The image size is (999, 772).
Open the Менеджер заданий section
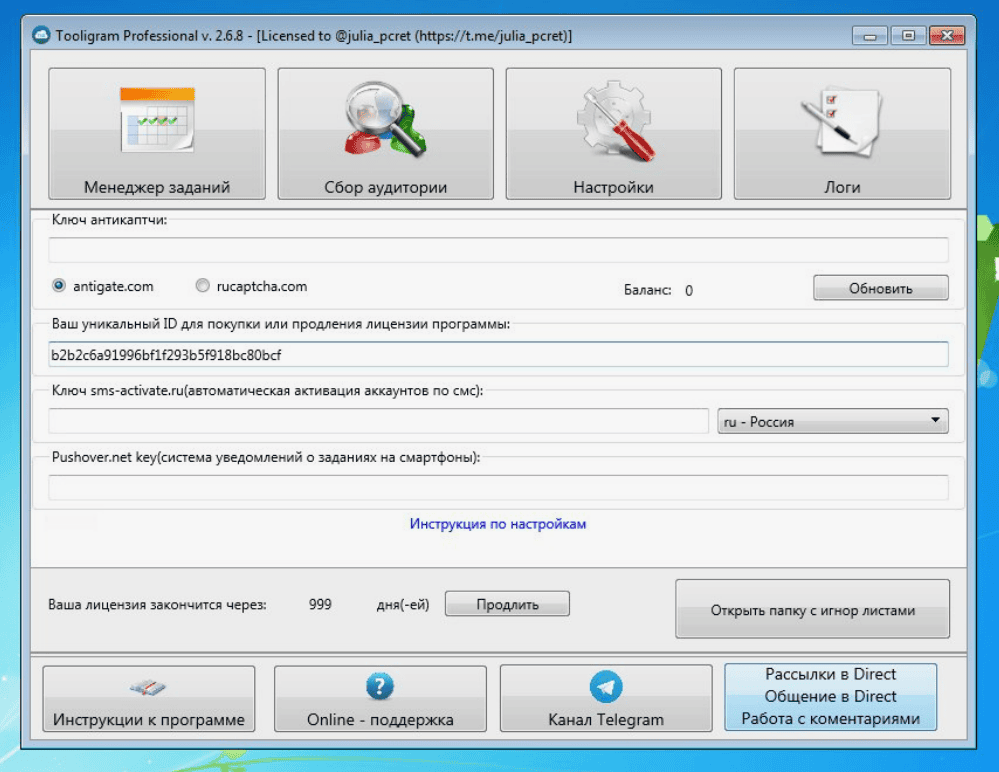click(x=157, y=134)
